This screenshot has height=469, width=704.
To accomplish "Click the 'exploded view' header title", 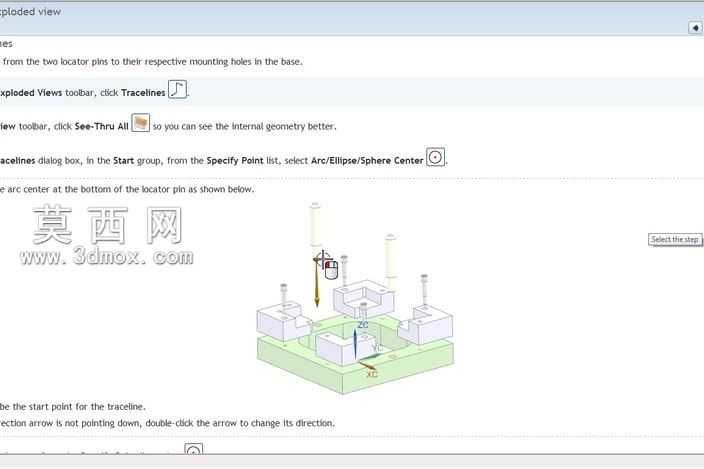I will click(30, 12).
